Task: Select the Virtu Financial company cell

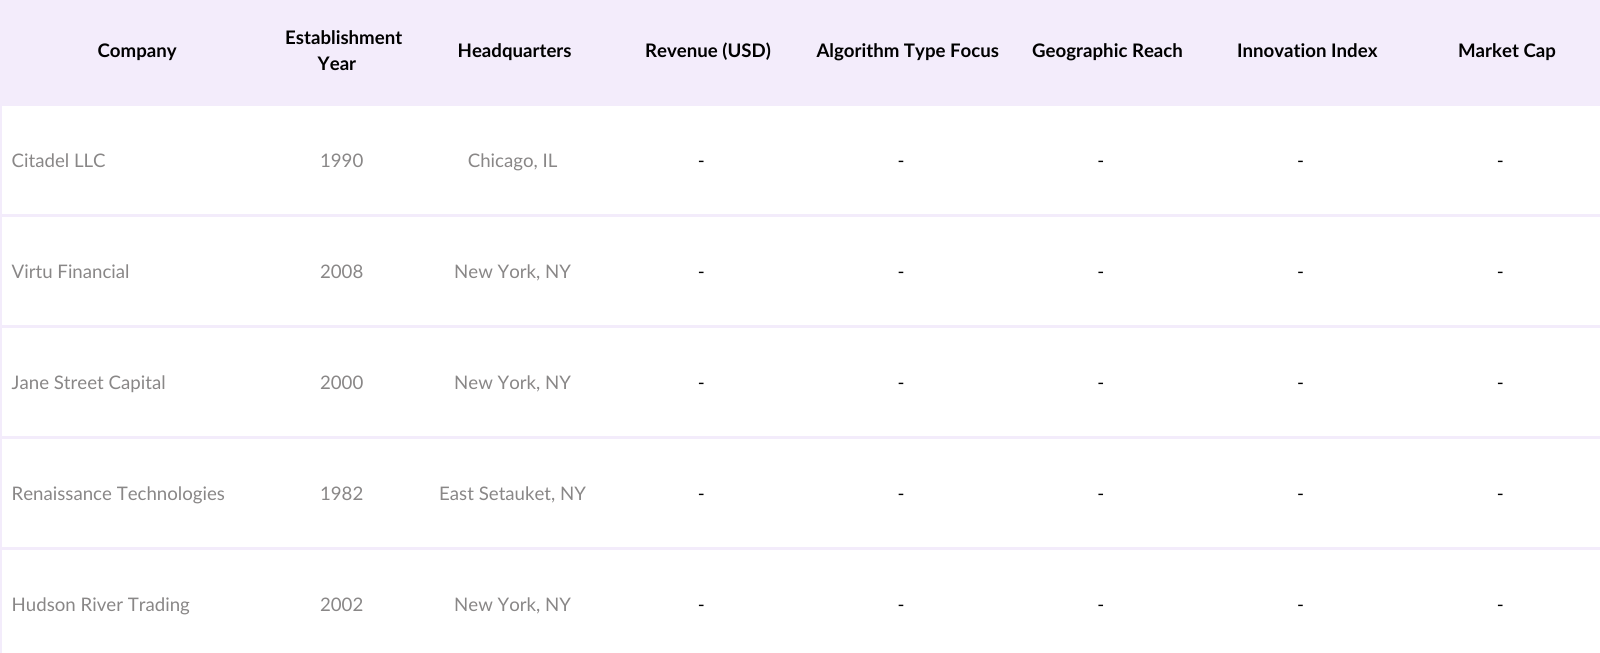Action: coord(71,272)
